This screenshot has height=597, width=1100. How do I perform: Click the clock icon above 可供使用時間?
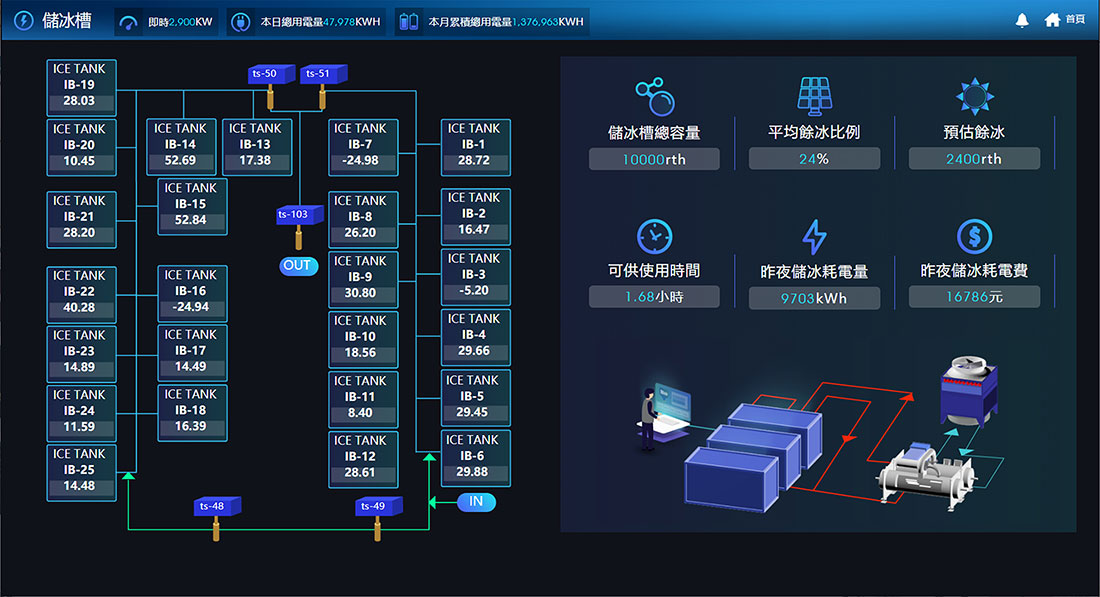pyautogui.click(x=654, y=236)
